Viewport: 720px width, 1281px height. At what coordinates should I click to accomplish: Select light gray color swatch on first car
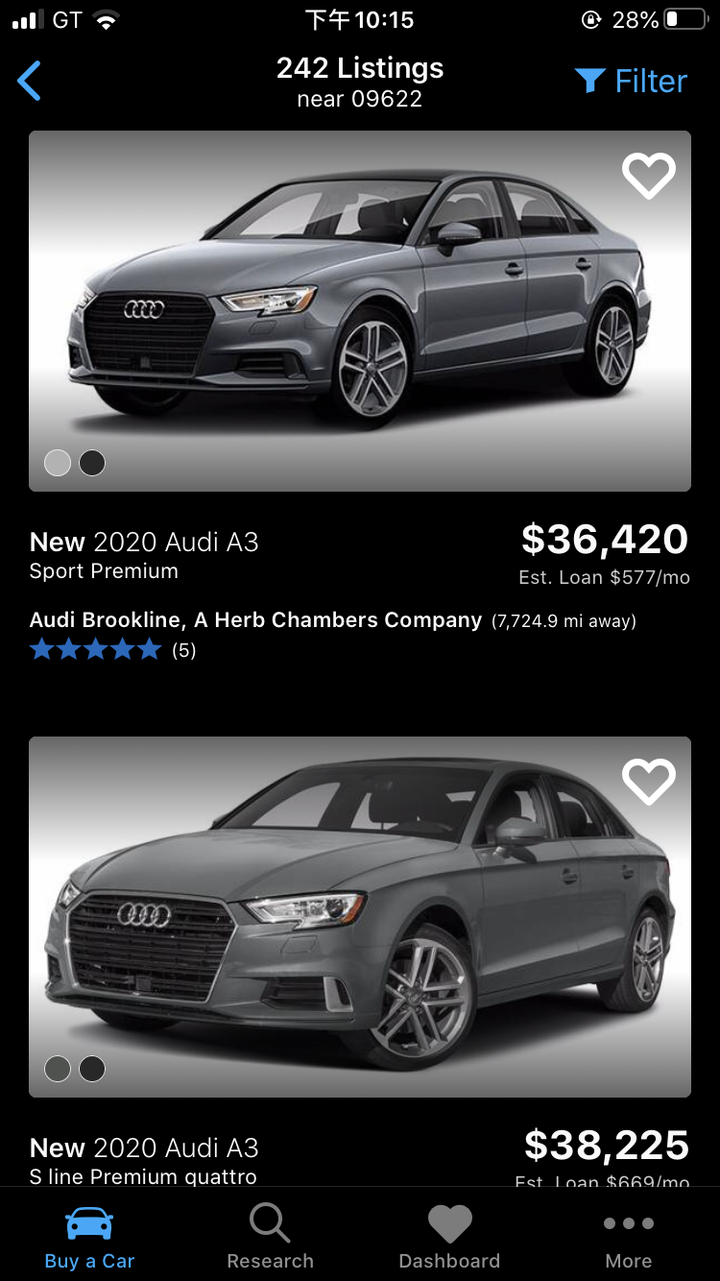pos(58,462)
